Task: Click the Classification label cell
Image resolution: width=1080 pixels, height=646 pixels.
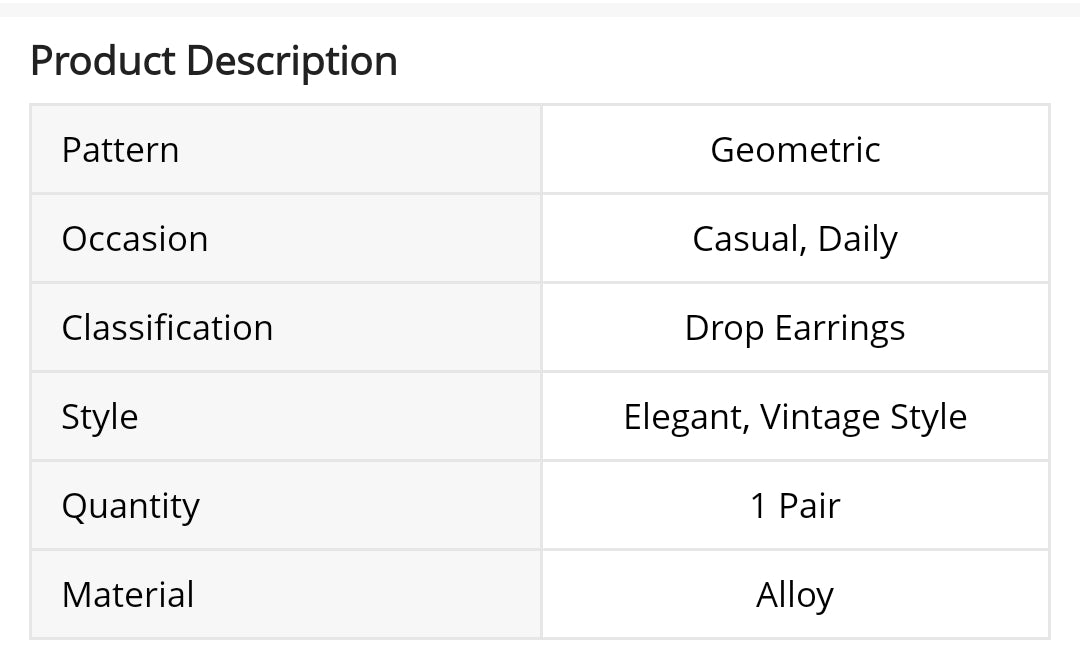Action: coord(167,328)
